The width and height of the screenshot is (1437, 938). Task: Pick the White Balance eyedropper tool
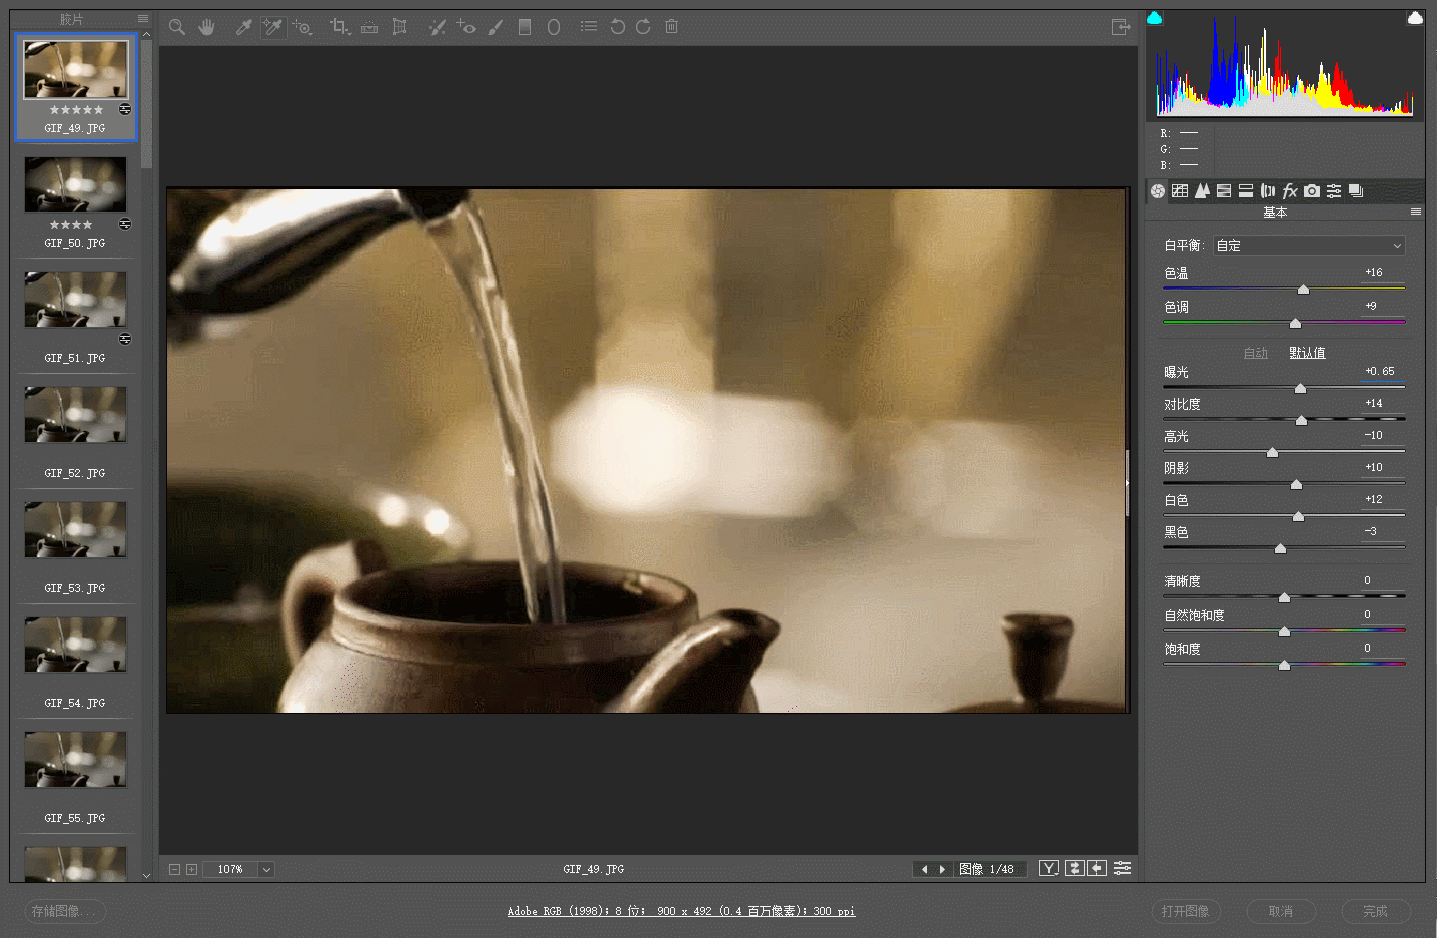(243, 27)
